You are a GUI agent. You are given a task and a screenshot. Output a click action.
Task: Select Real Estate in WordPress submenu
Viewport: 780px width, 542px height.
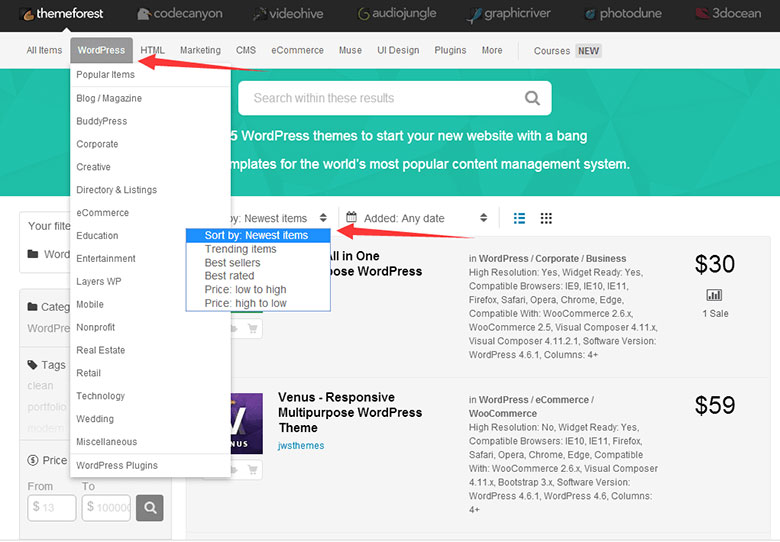100,350
